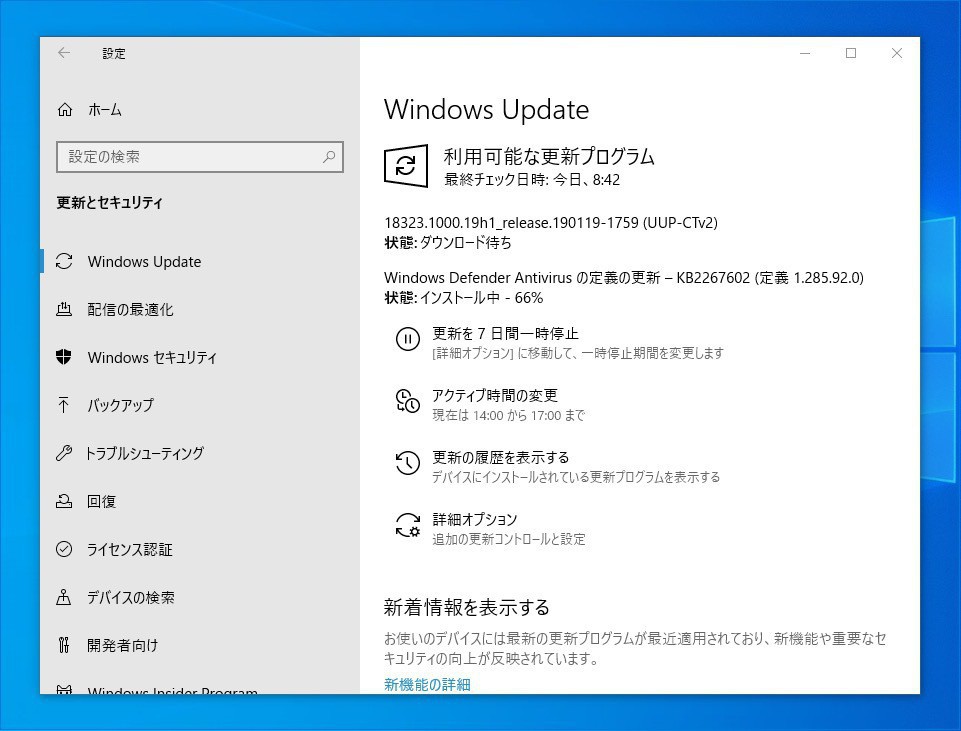Click the large update status refresh icon
The image size is (961, 731).
tap(406, 165)
